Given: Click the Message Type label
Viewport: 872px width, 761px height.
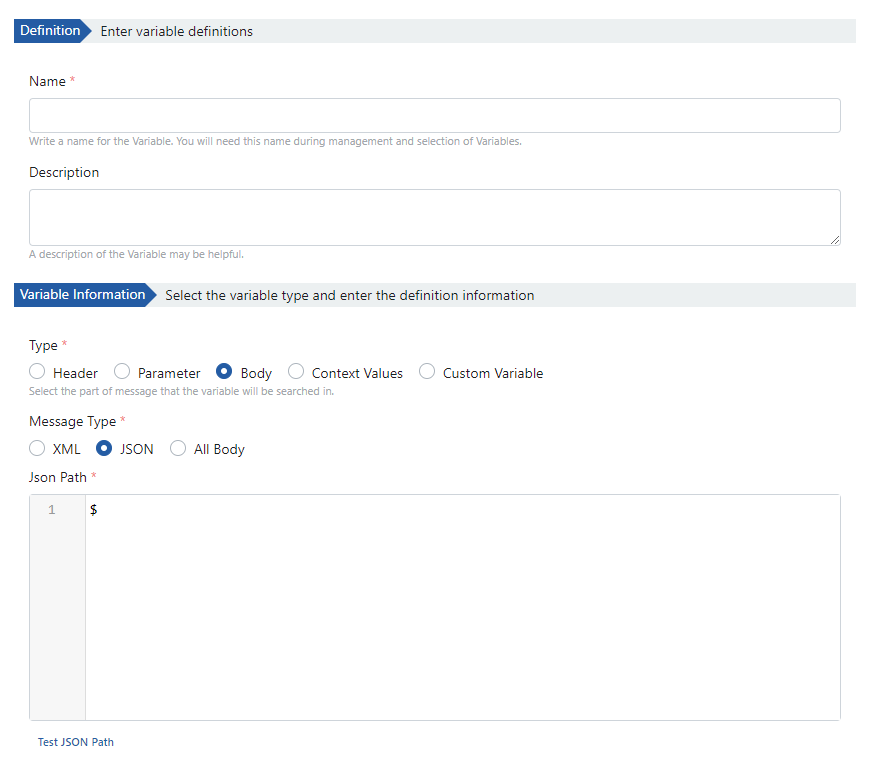Looking at the screenshot, I should pos(72,421).
